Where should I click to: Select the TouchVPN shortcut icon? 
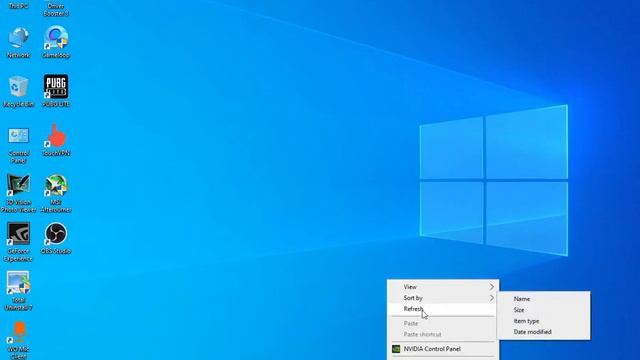point(56,140)
